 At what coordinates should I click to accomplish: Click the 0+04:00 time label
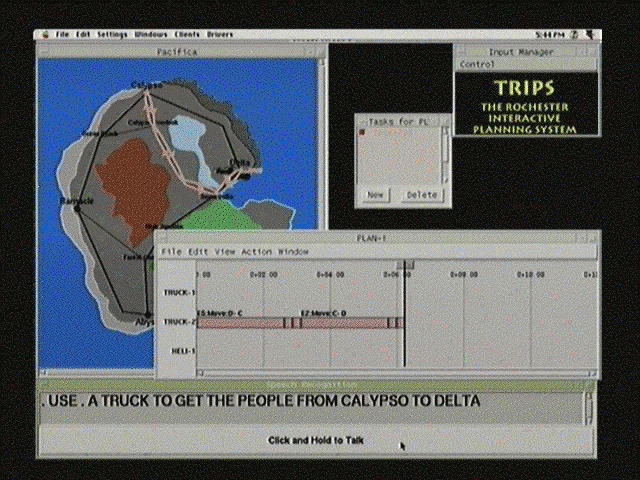pyautogui.click(x=330, y=275)
